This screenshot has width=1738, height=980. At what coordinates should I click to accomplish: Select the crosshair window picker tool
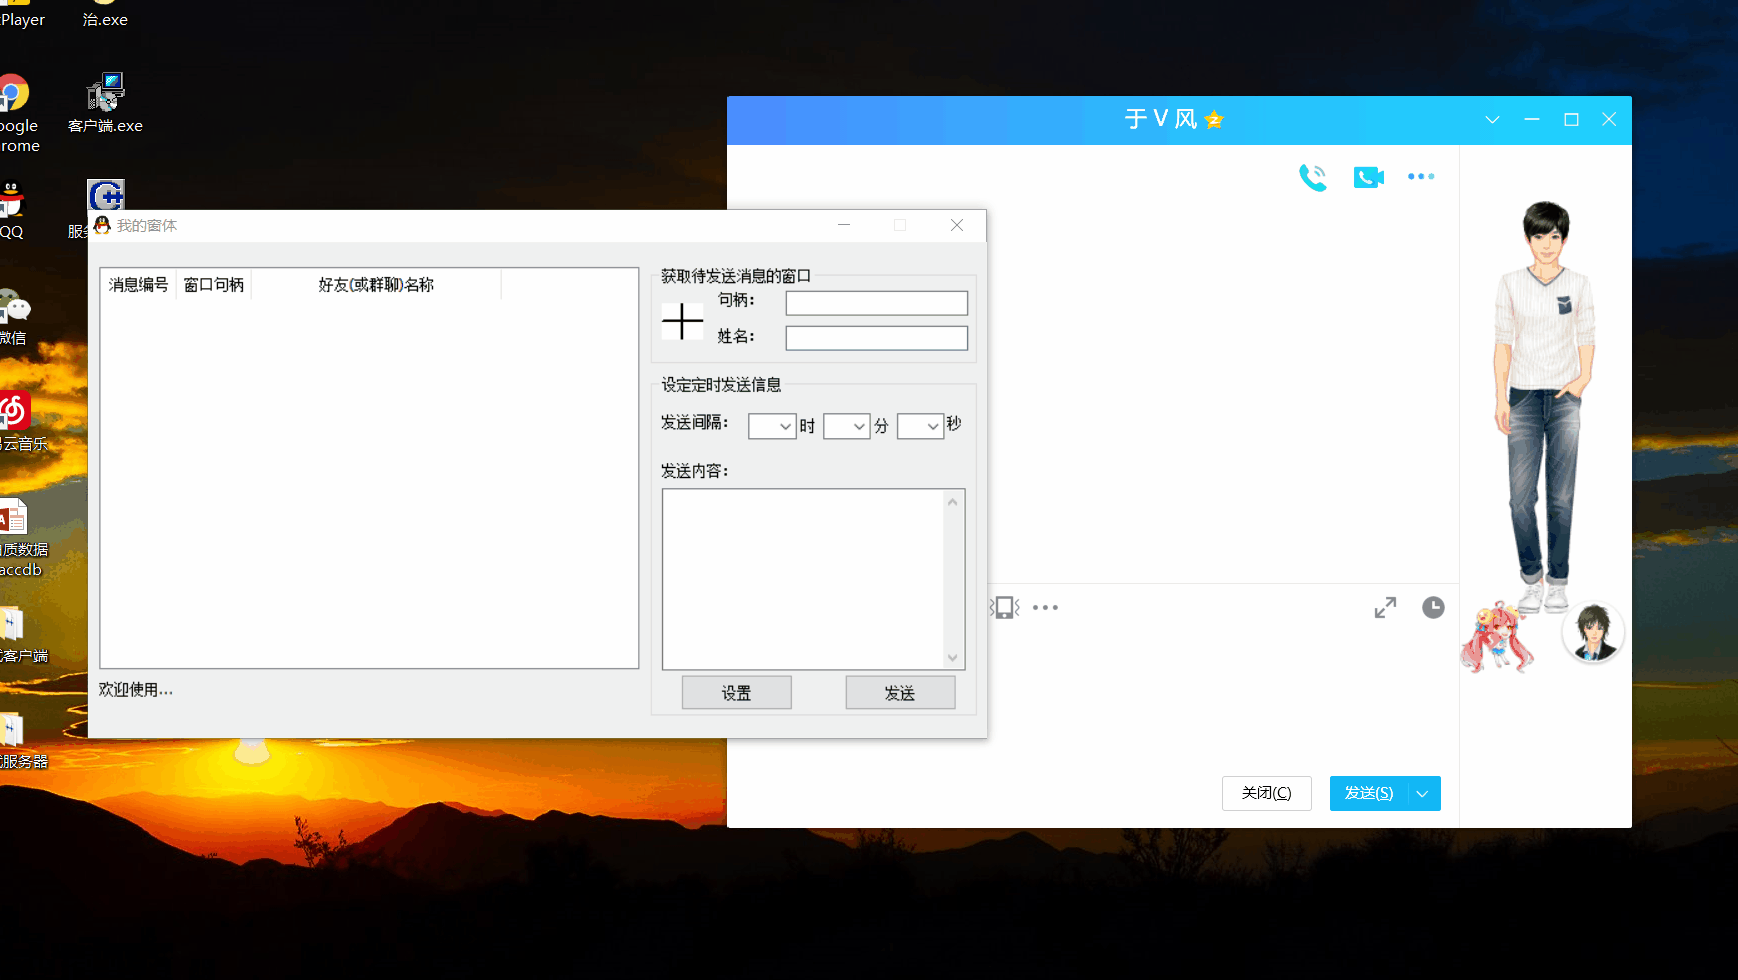(x=682, y=321)
